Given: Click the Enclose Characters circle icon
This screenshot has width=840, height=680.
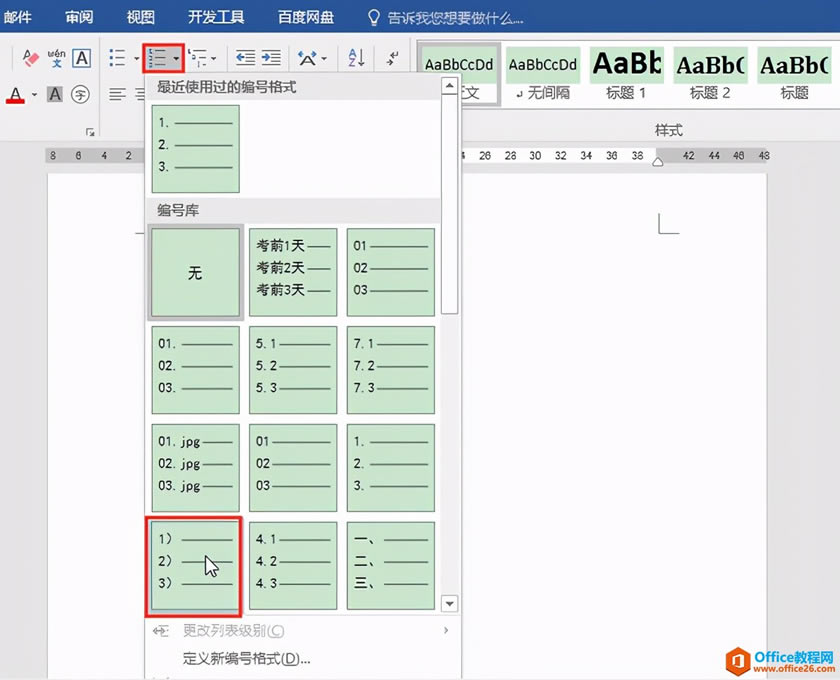Looking at the screenshot, I should [x=80, y=95].
